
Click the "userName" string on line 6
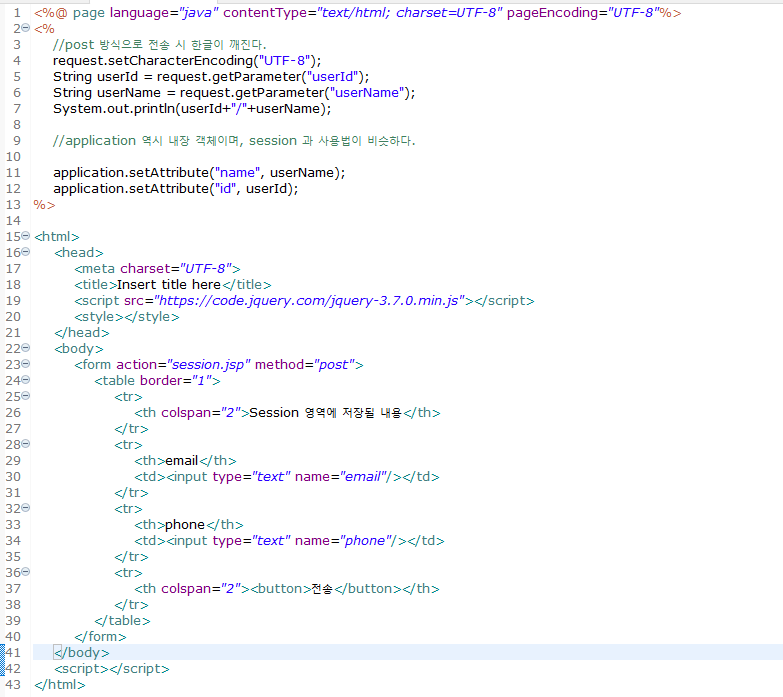[x=368, y=93]
